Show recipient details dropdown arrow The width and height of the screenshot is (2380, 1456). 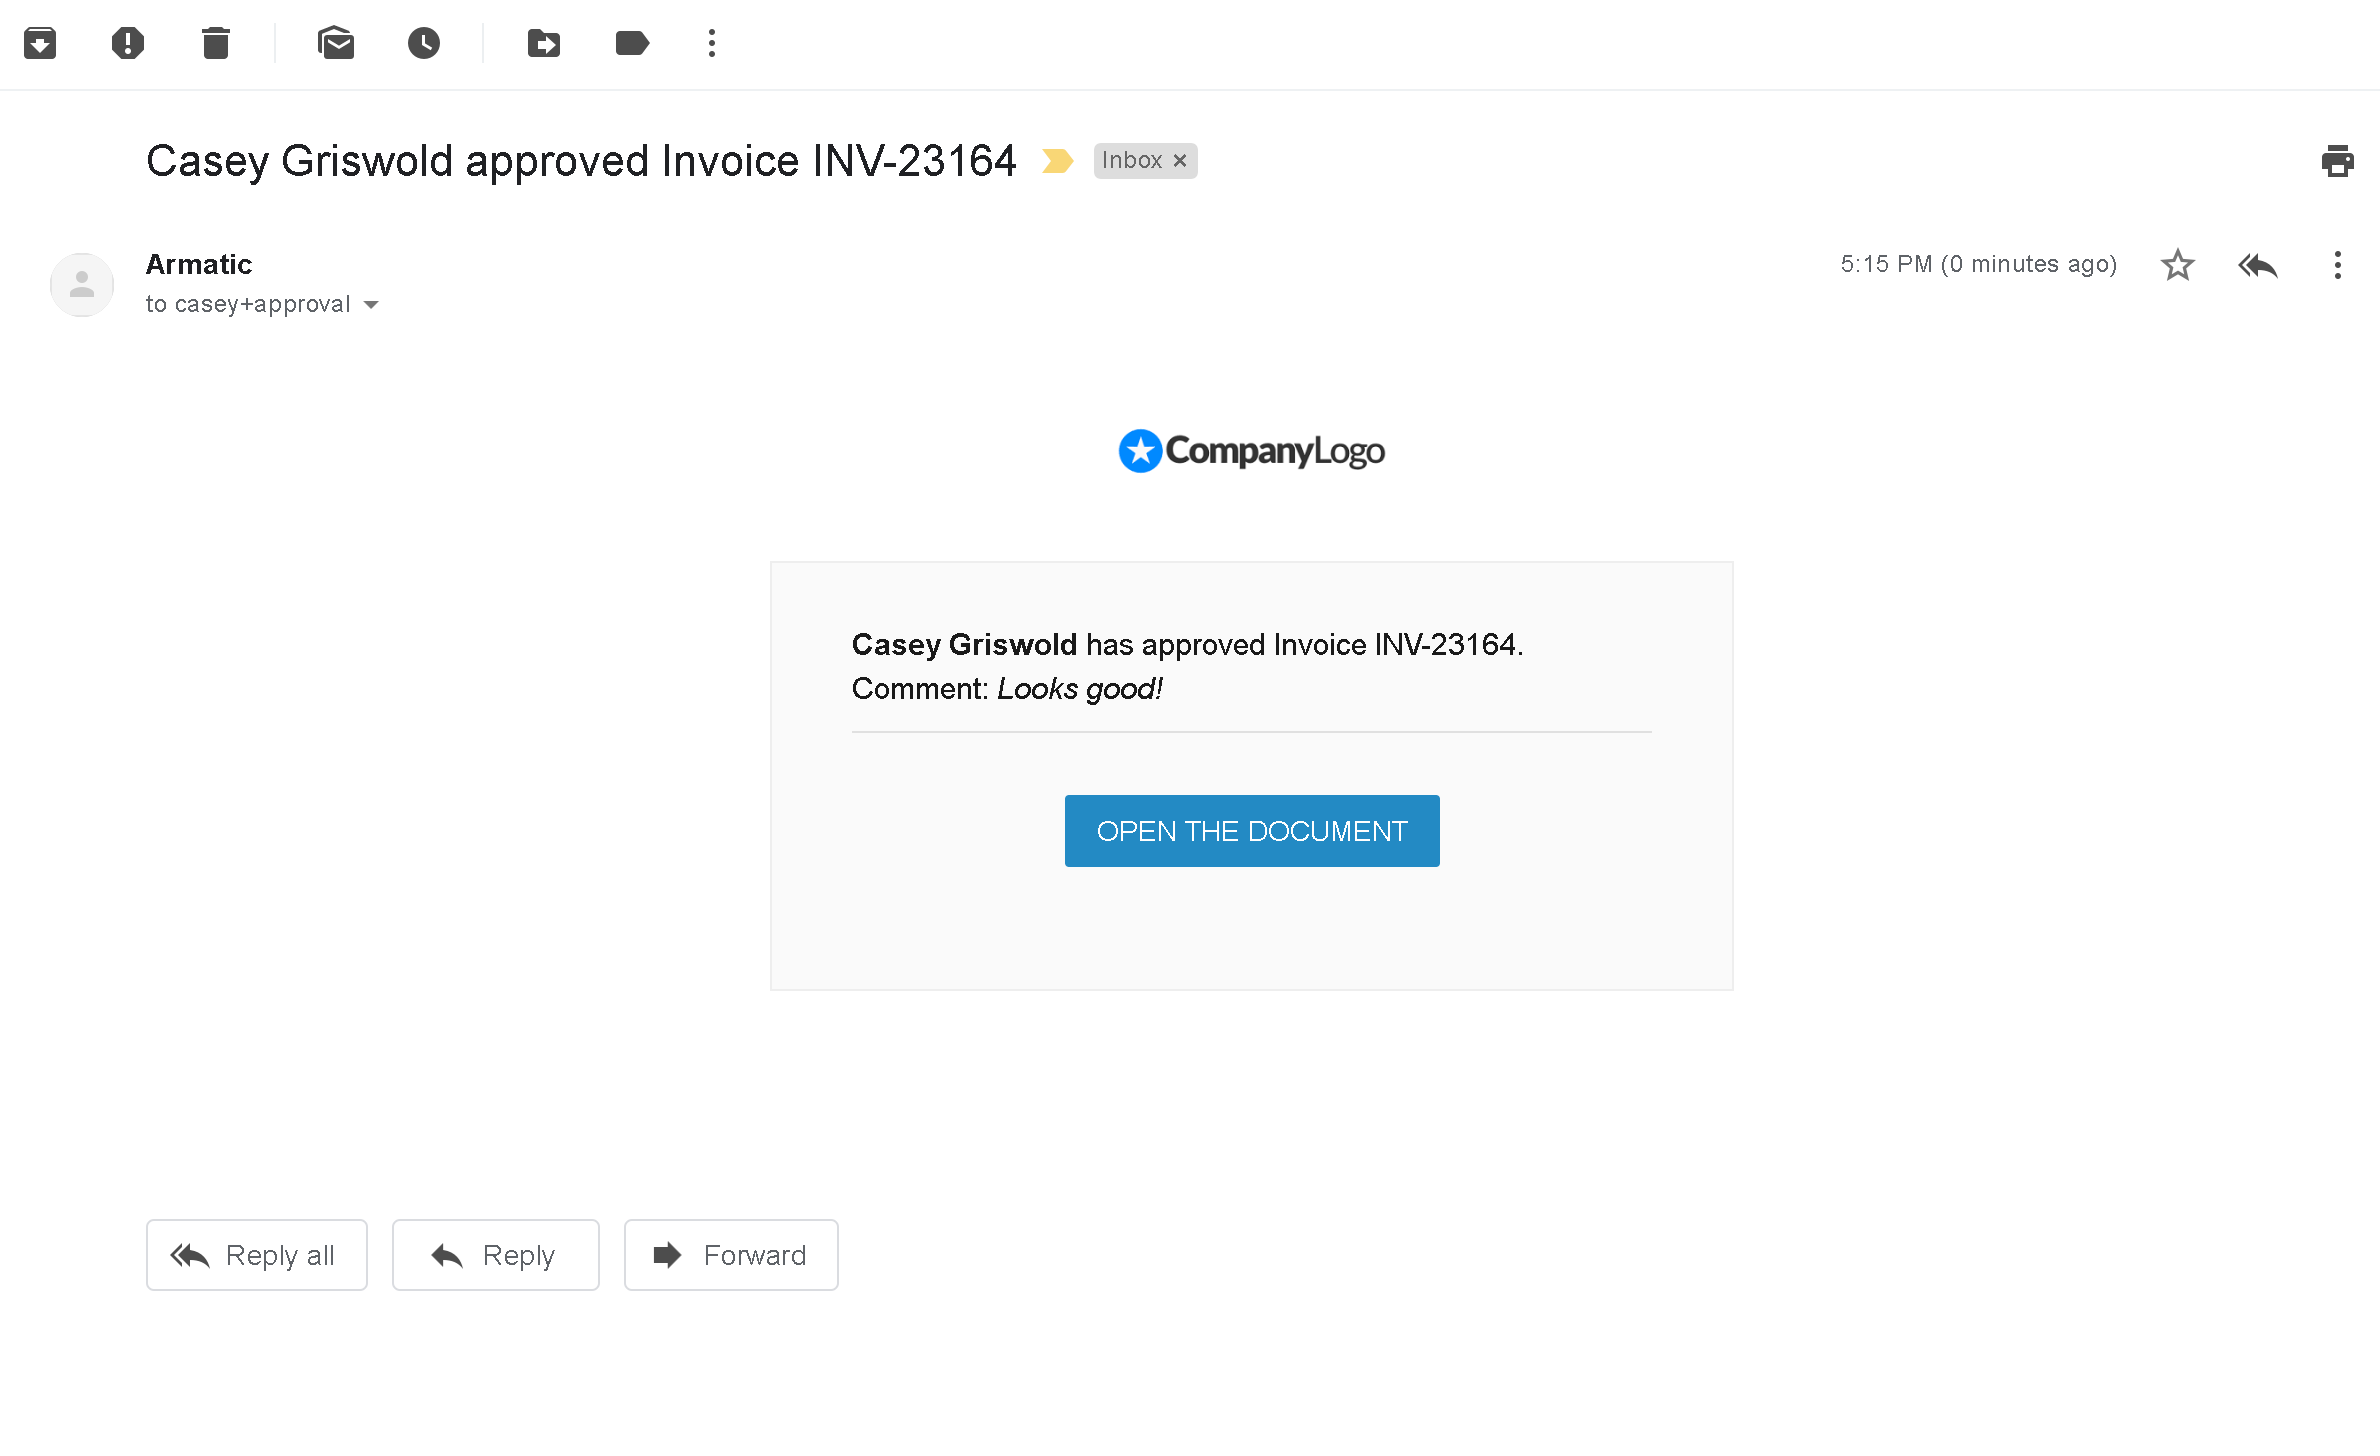click(x=371, y=305)
